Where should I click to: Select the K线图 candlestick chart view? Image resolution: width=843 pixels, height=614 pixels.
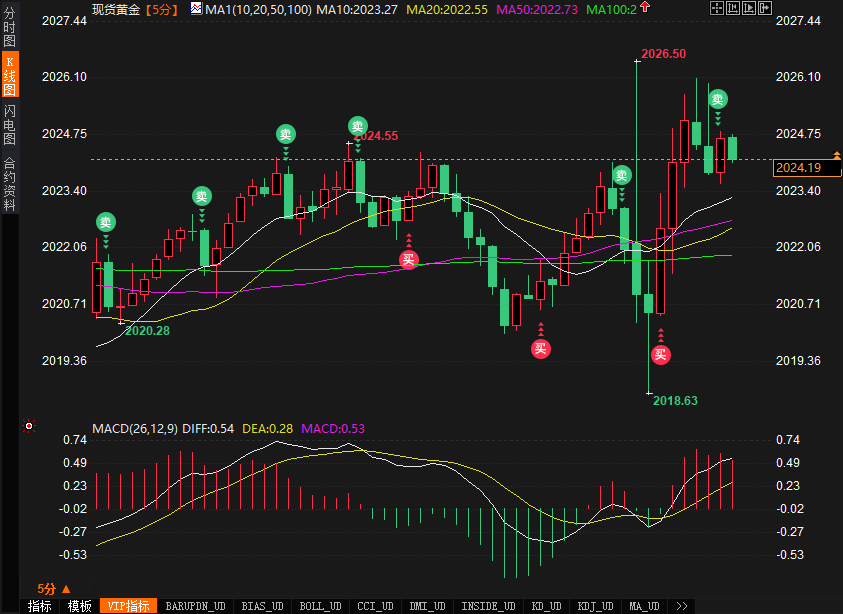[10, 75]
